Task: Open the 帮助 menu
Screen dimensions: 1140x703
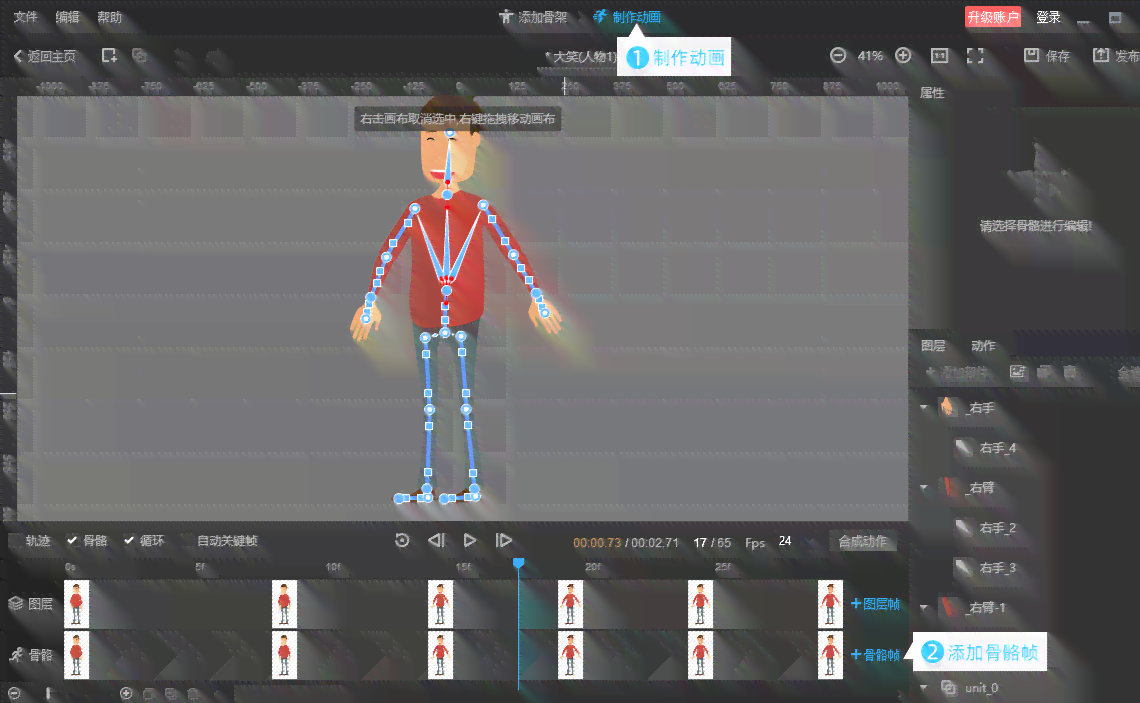Action: tap(110, 17)
